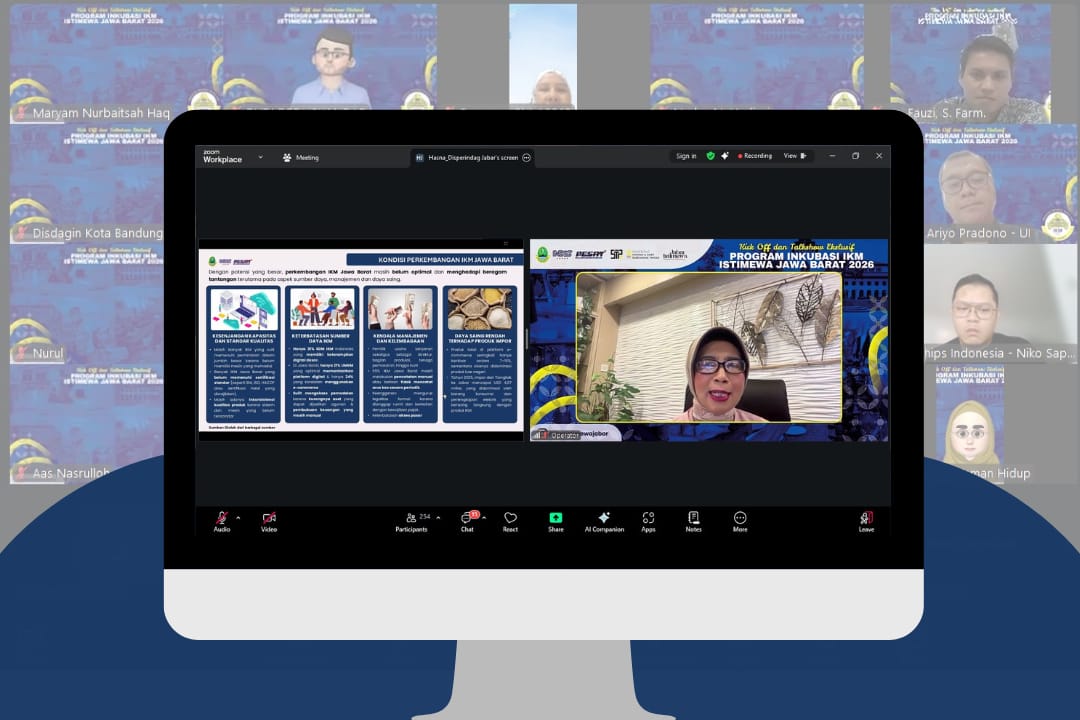1080x720 pixels.
Task: Open the Zoom Workplace dropdown menu
Action: tap(260, 157)
